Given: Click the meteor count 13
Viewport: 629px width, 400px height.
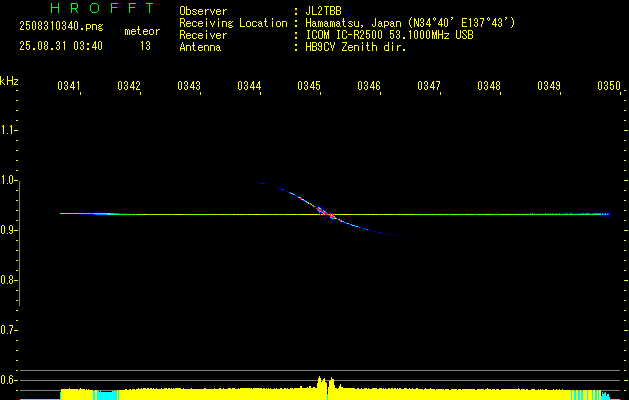Looking at the screenshot, I should pos(145,46).
